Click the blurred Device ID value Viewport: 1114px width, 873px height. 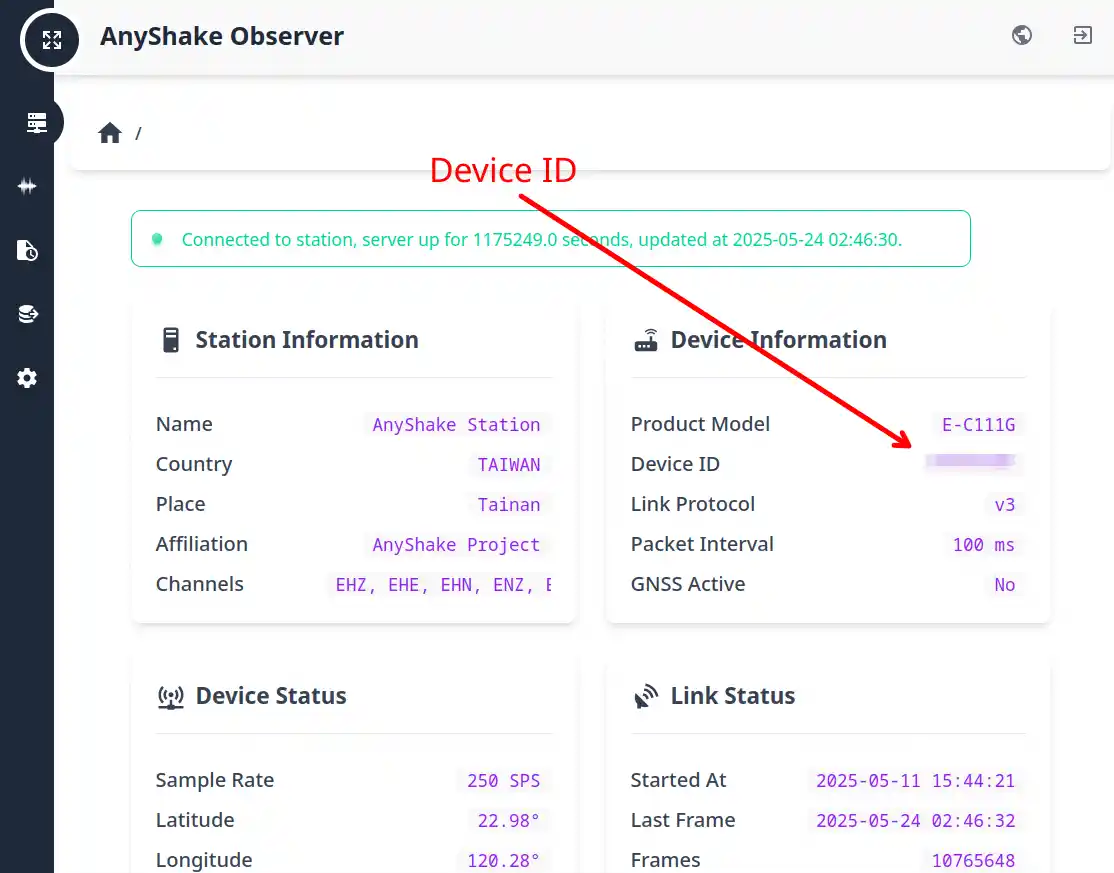[971, 462]
